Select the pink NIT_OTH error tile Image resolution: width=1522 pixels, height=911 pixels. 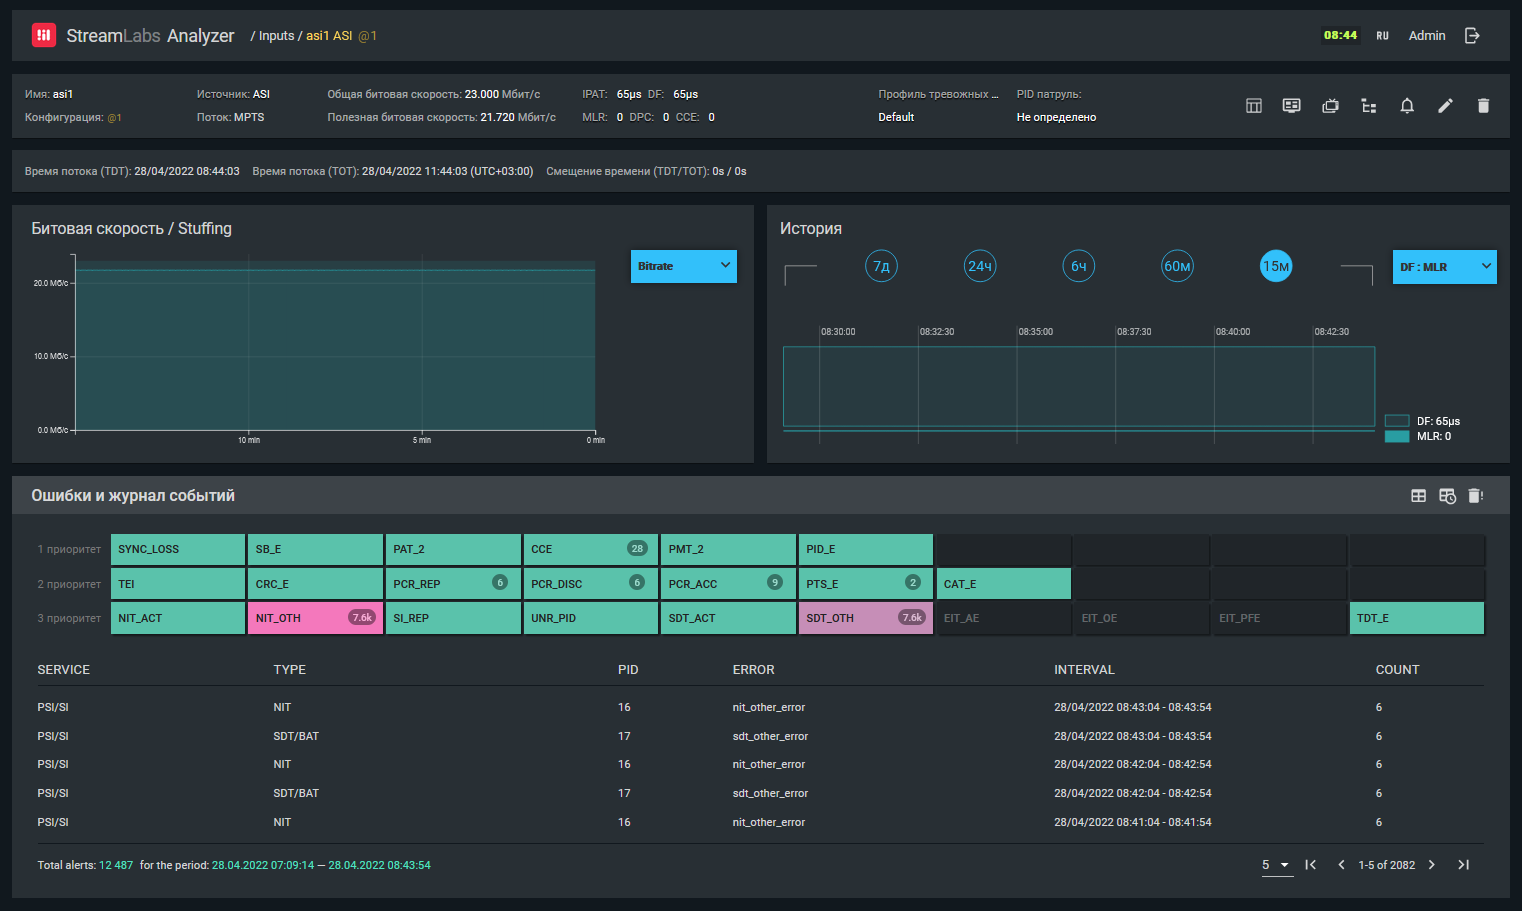click(315, 618)
